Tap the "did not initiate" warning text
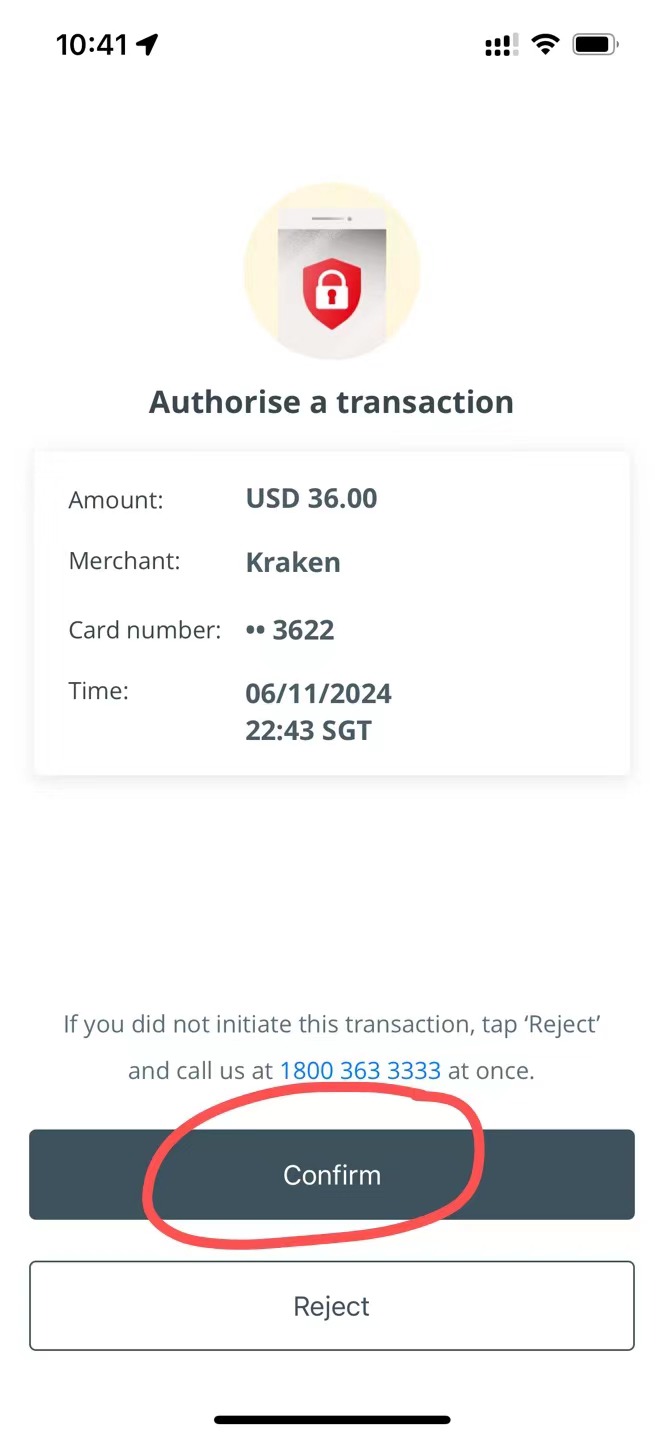The width and height of the screenshot is (664, 1438). [x=331, y=1024]
